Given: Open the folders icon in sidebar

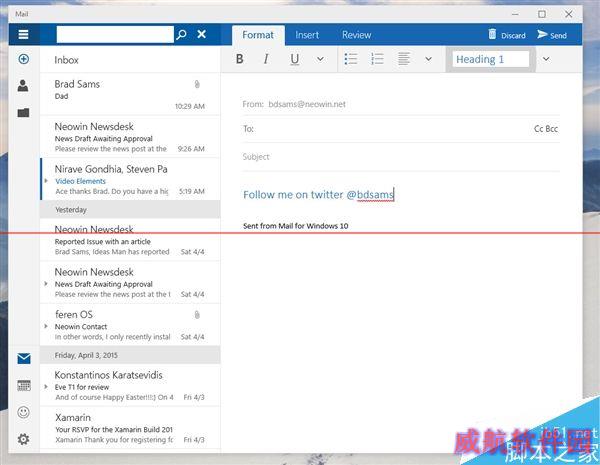Looking at the screenshot, I should click(x=23, y=112).
